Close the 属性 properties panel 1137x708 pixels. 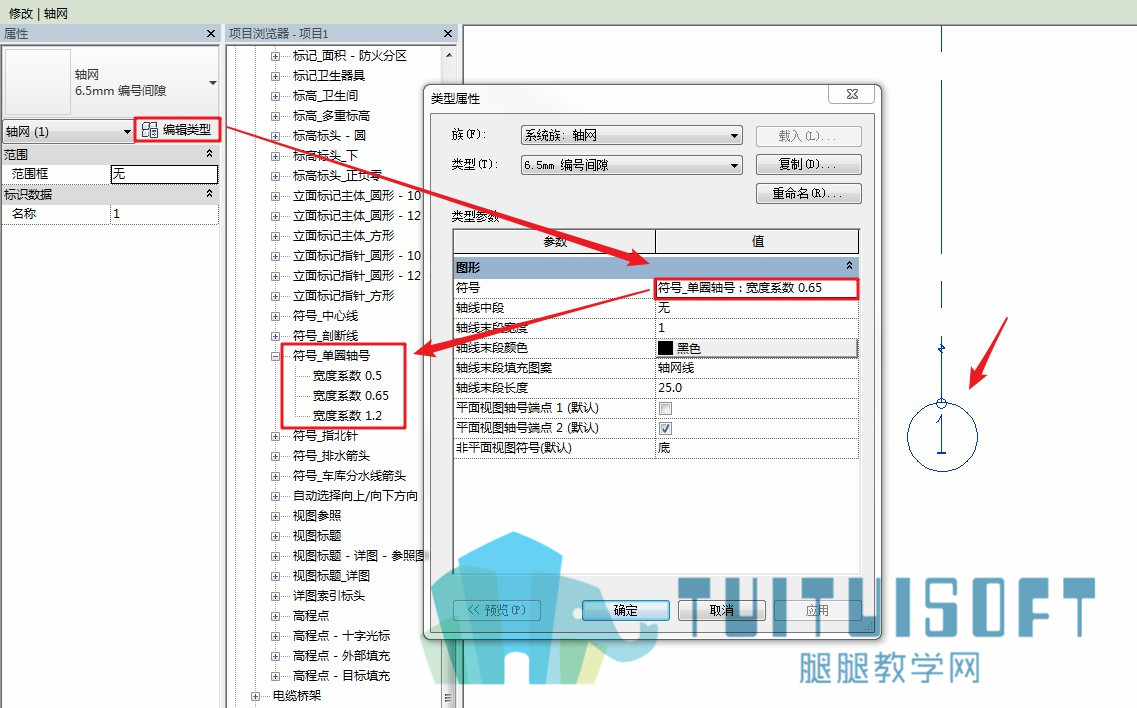211,33
